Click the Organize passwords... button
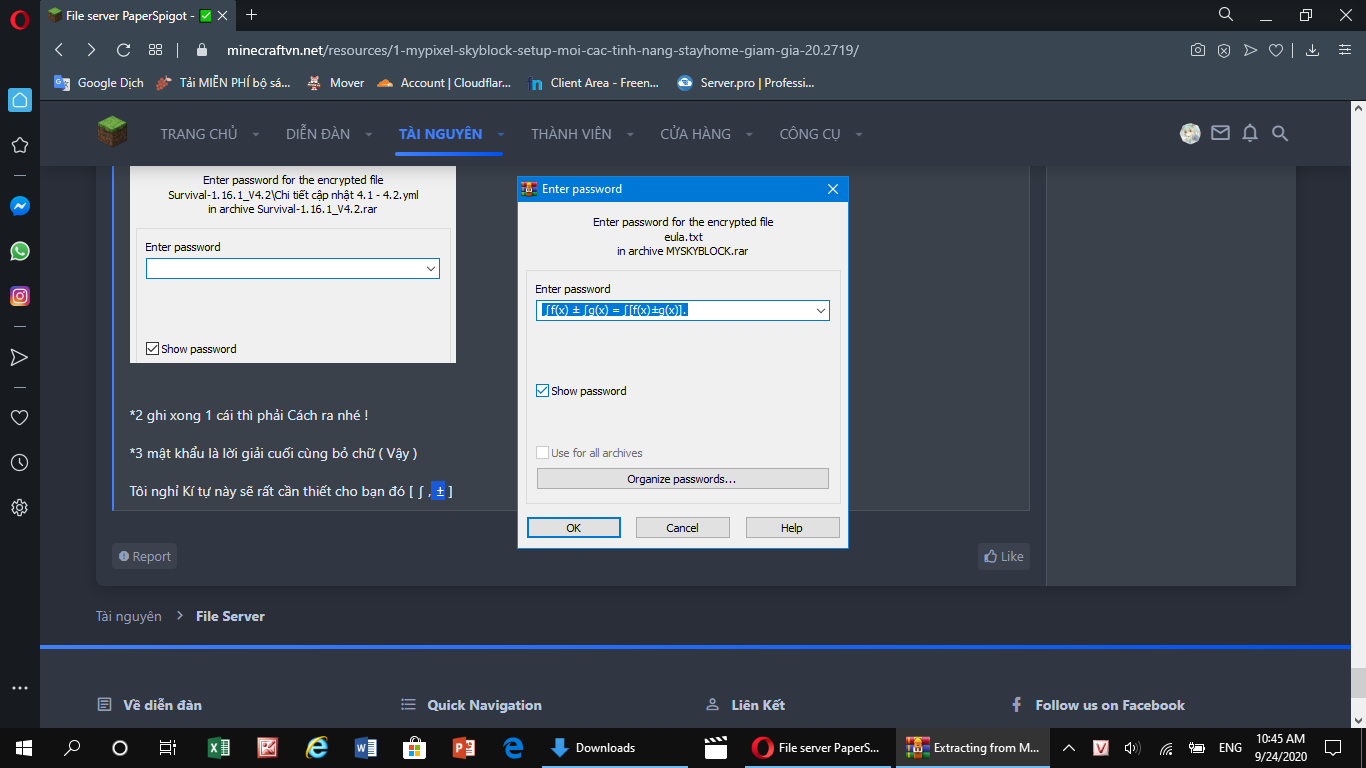Image resolution: width=1366 pixels, height=768 pixels. click(x=682, y=479)
